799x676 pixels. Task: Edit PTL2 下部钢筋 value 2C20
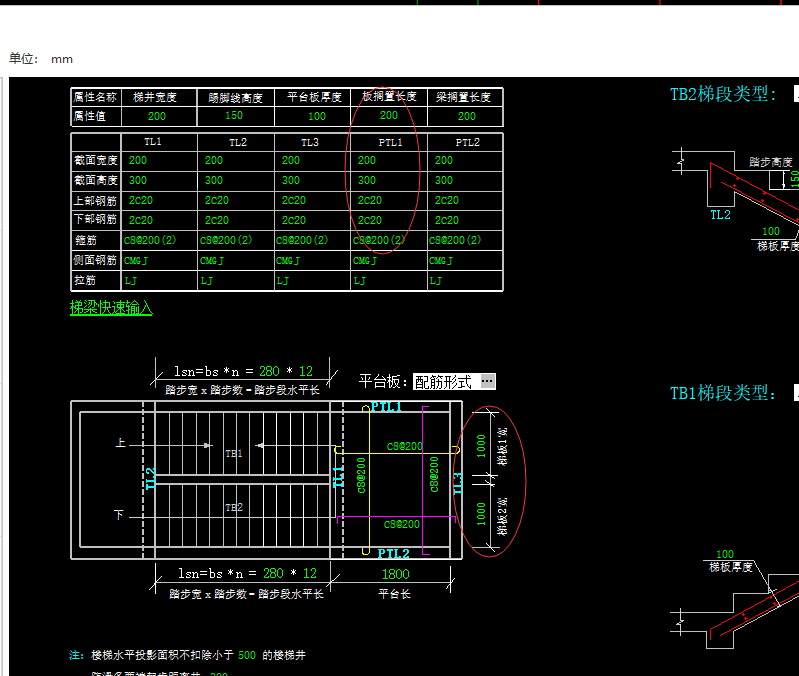446,221
